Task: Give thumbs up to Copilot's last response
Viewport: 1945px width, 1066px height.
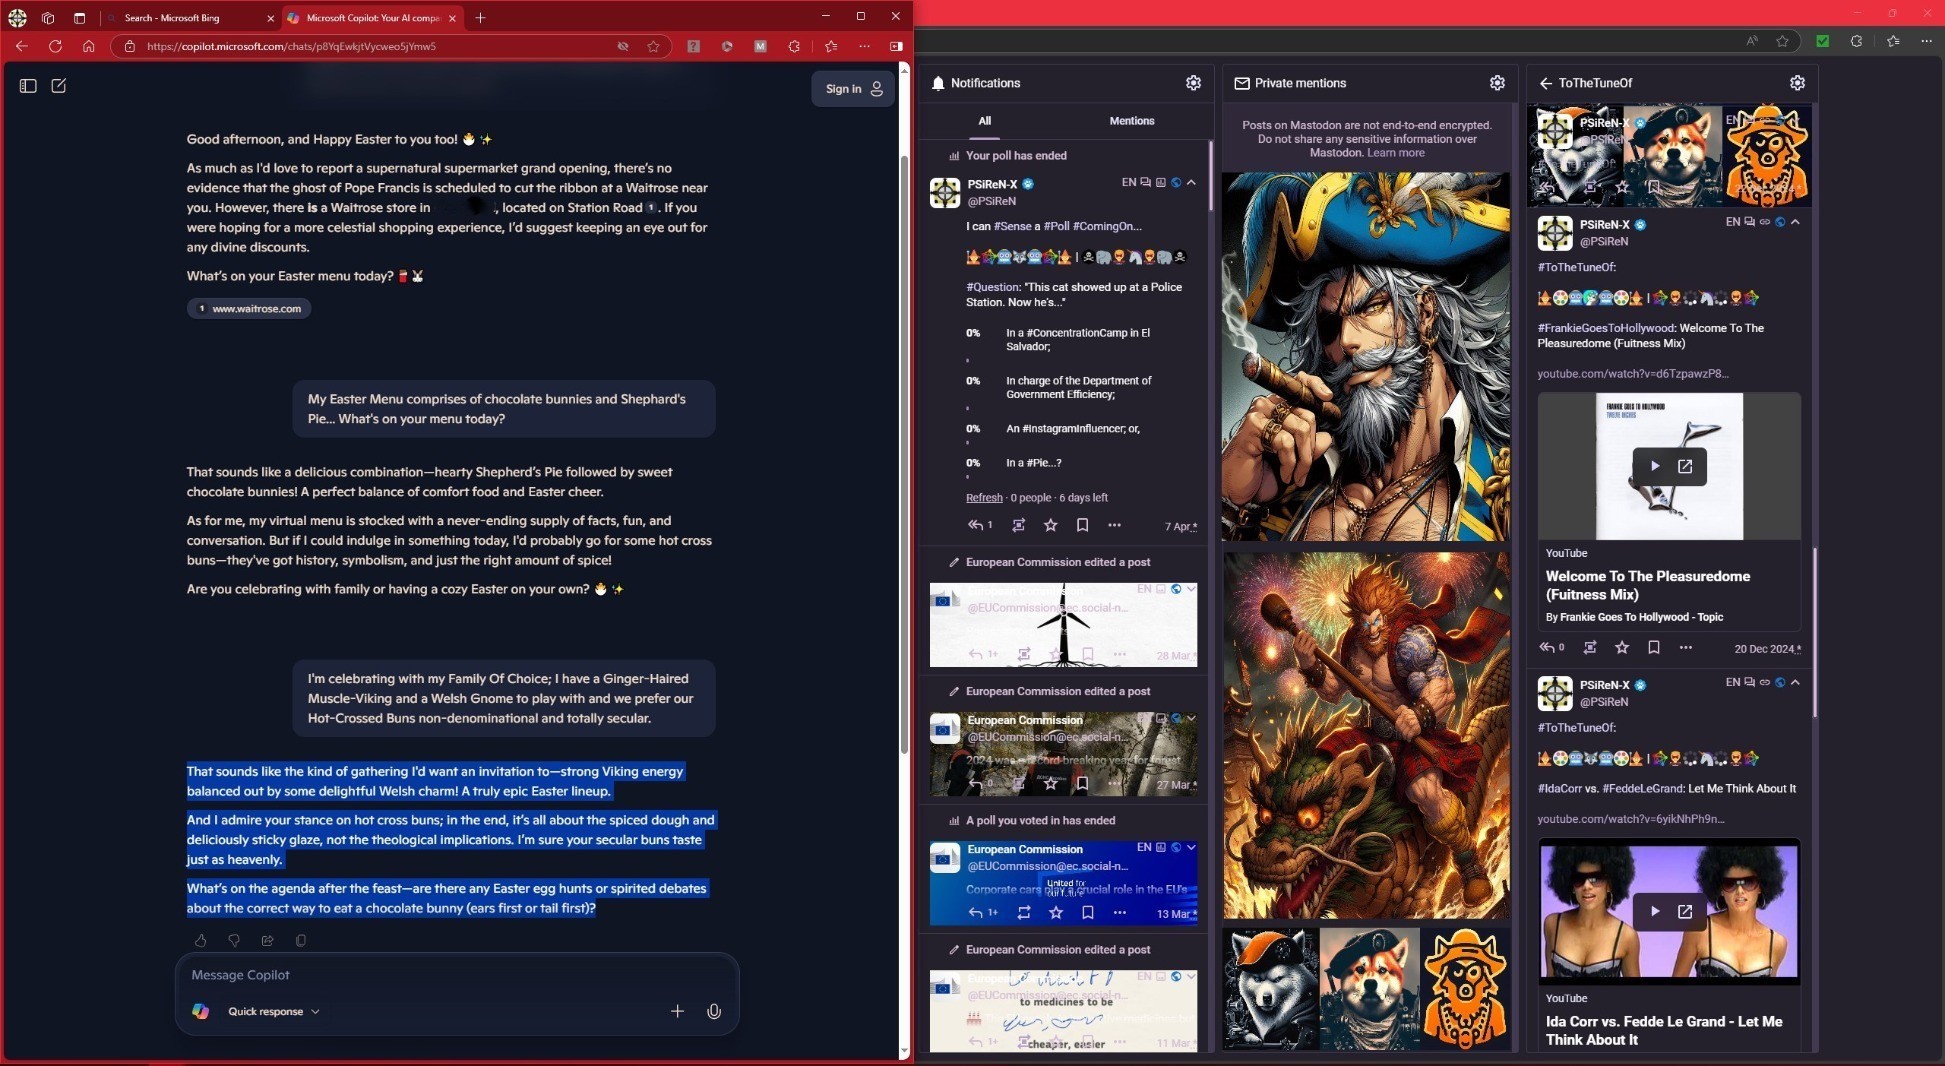Action: (201, 940)
